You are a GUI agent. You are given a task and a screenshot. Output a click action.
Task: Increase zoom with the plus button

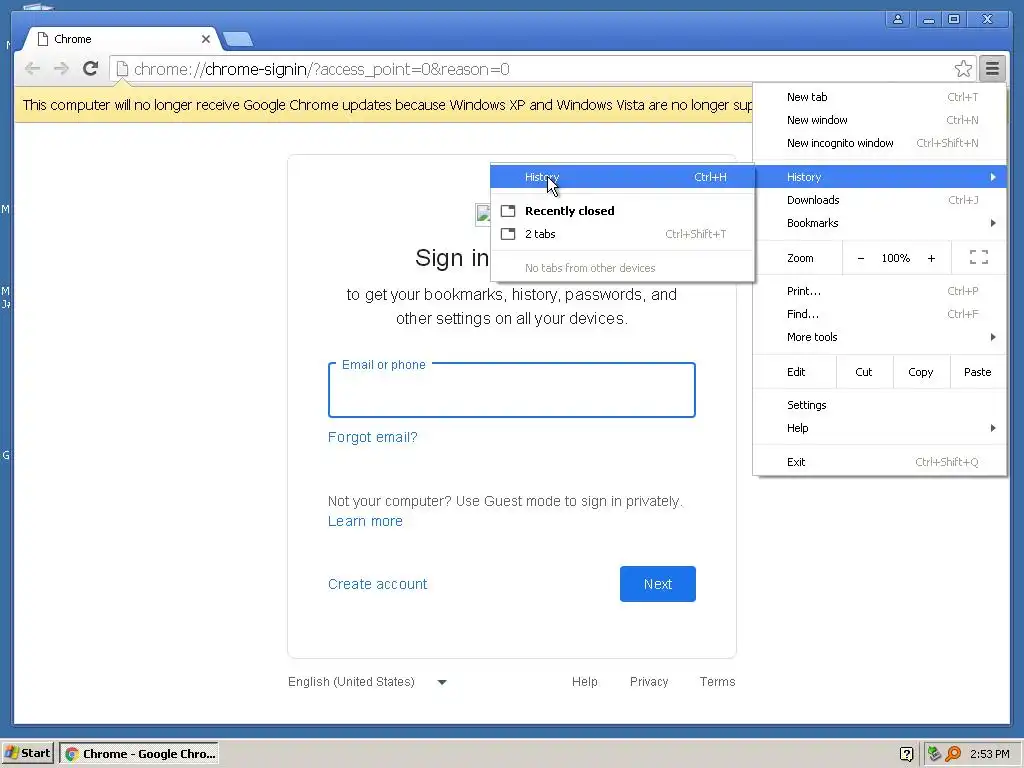click(x=931, y=258)
